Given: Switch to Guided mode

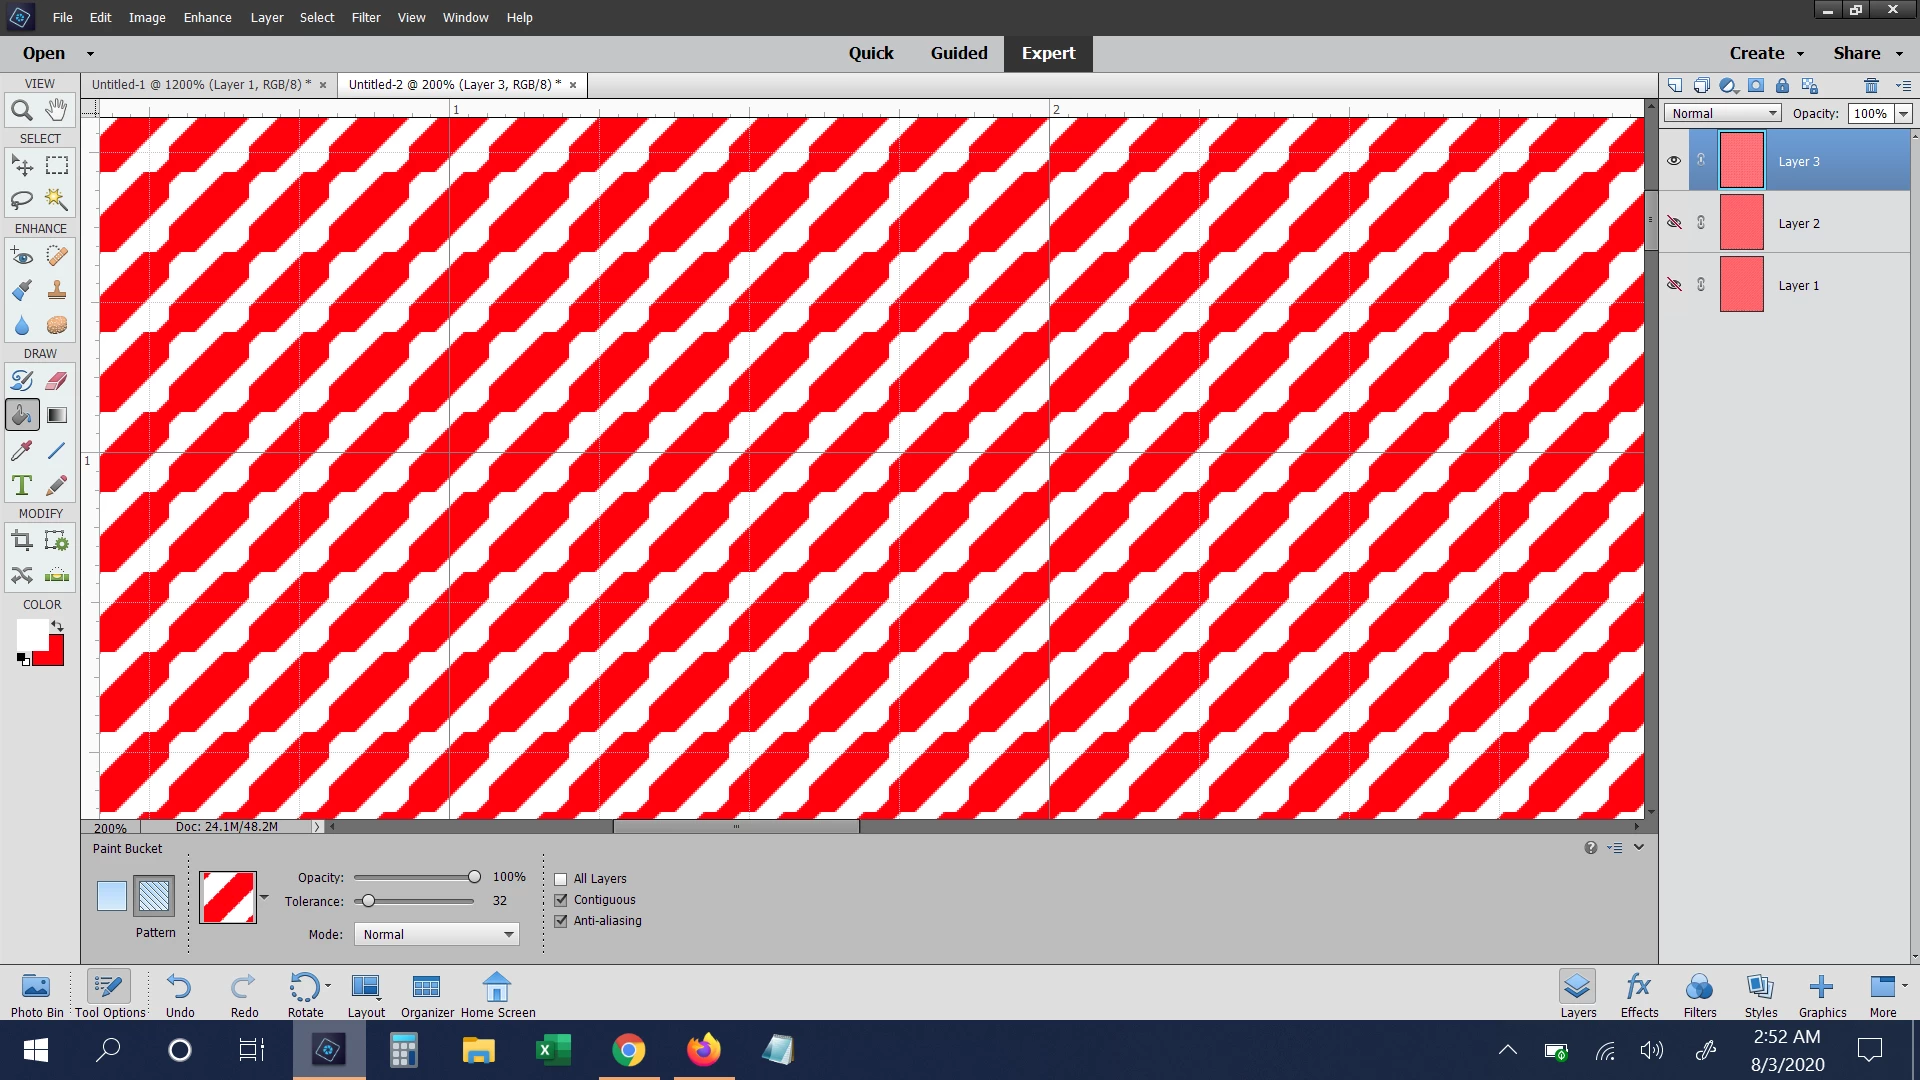Looking at the screenshot, I should click(958, 53).
